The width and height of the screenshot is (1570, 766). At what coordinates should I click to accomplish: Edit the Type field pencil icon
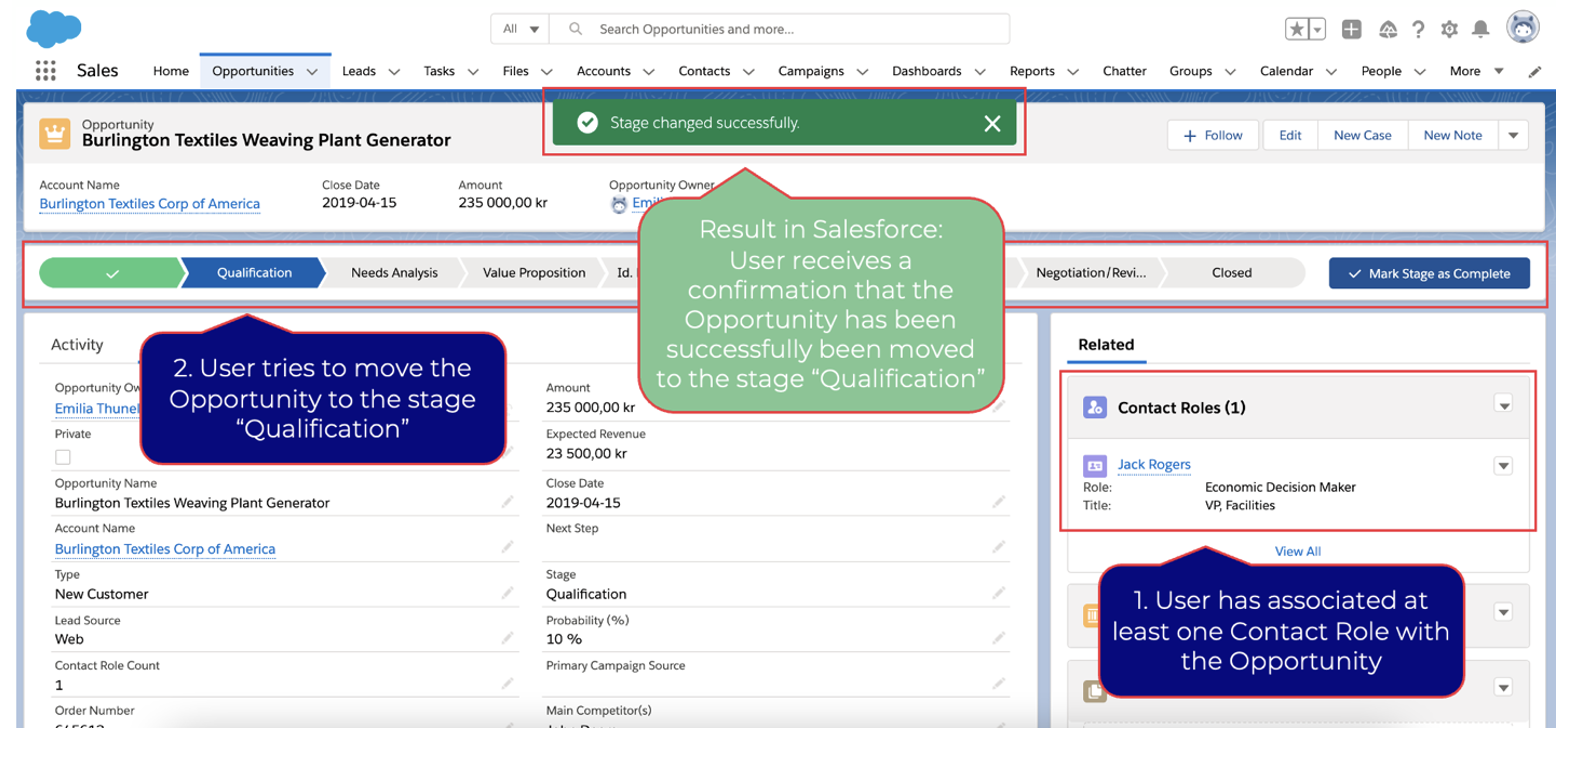coord(507,593)
